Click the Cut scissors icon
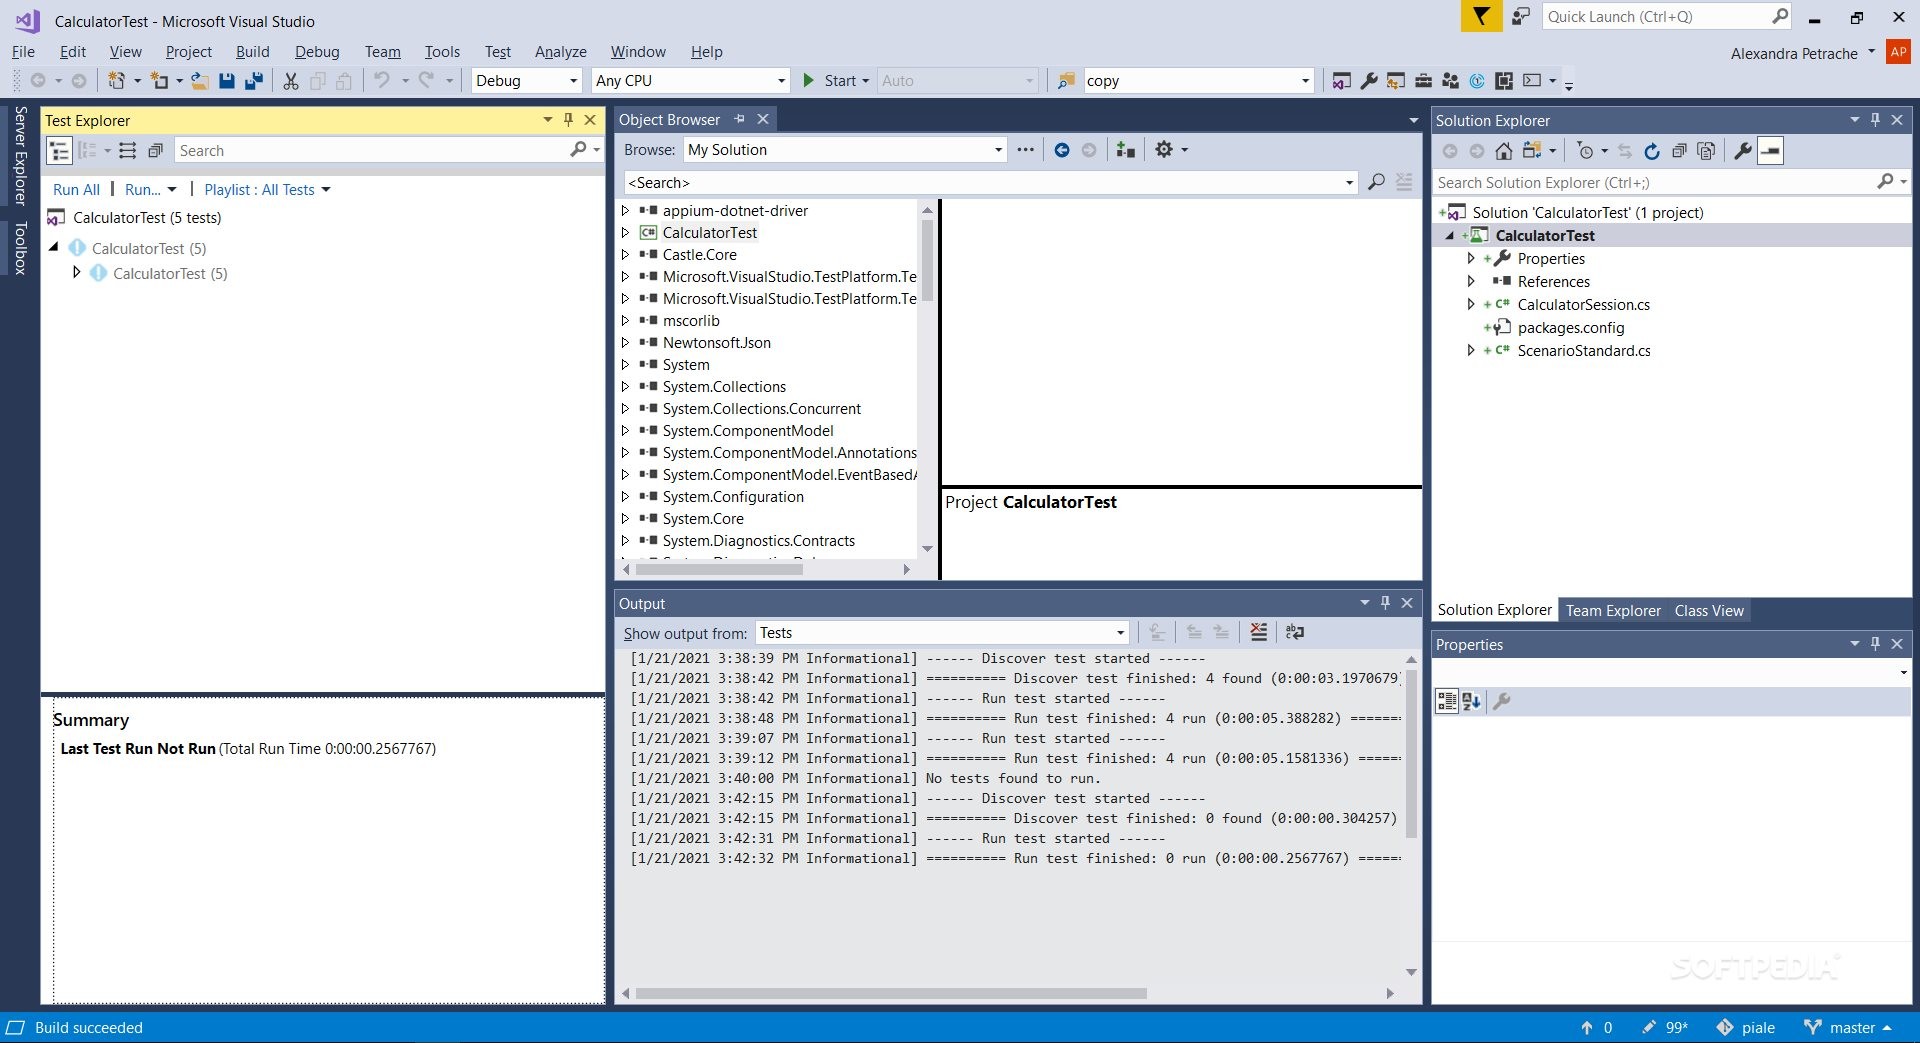This screenshot has height=1043, width=1920. (x=291, y=81)
